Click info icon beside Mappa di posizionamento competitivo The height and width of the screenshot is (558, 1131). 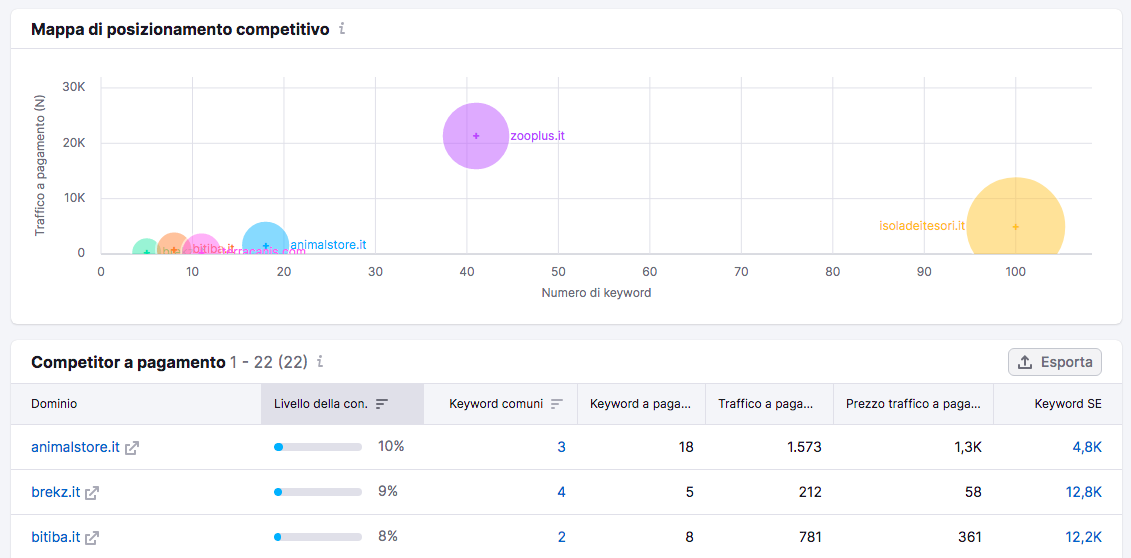(x=342, y=29)
